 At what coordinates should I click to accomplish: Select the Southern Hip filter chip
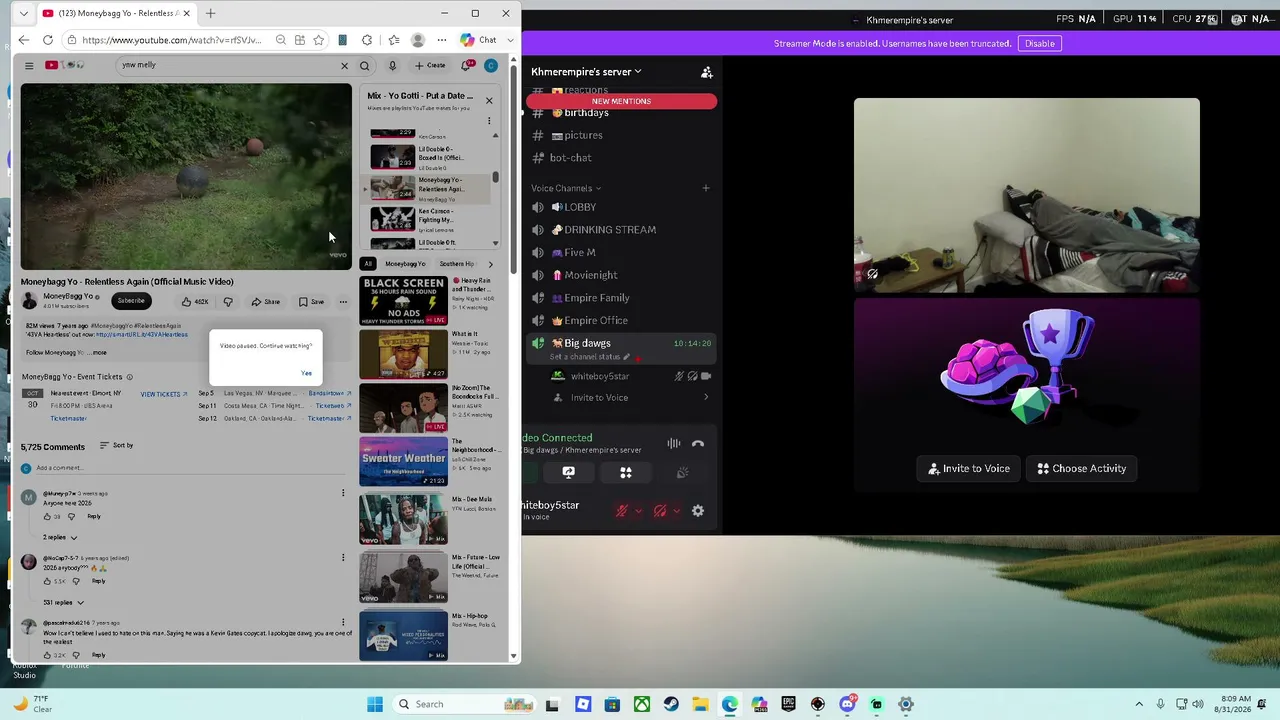[x=457, y=264]
